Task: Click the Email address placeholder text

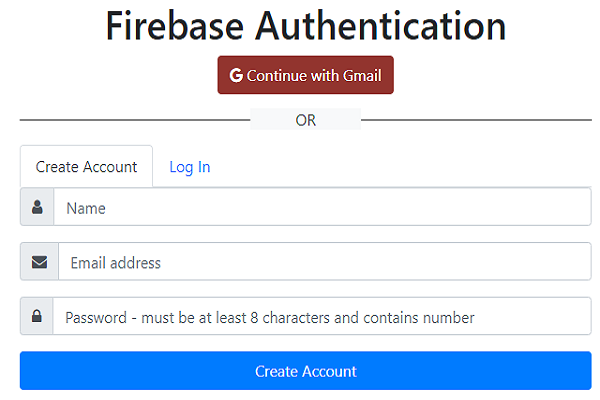Action: [x=116, y=263]
